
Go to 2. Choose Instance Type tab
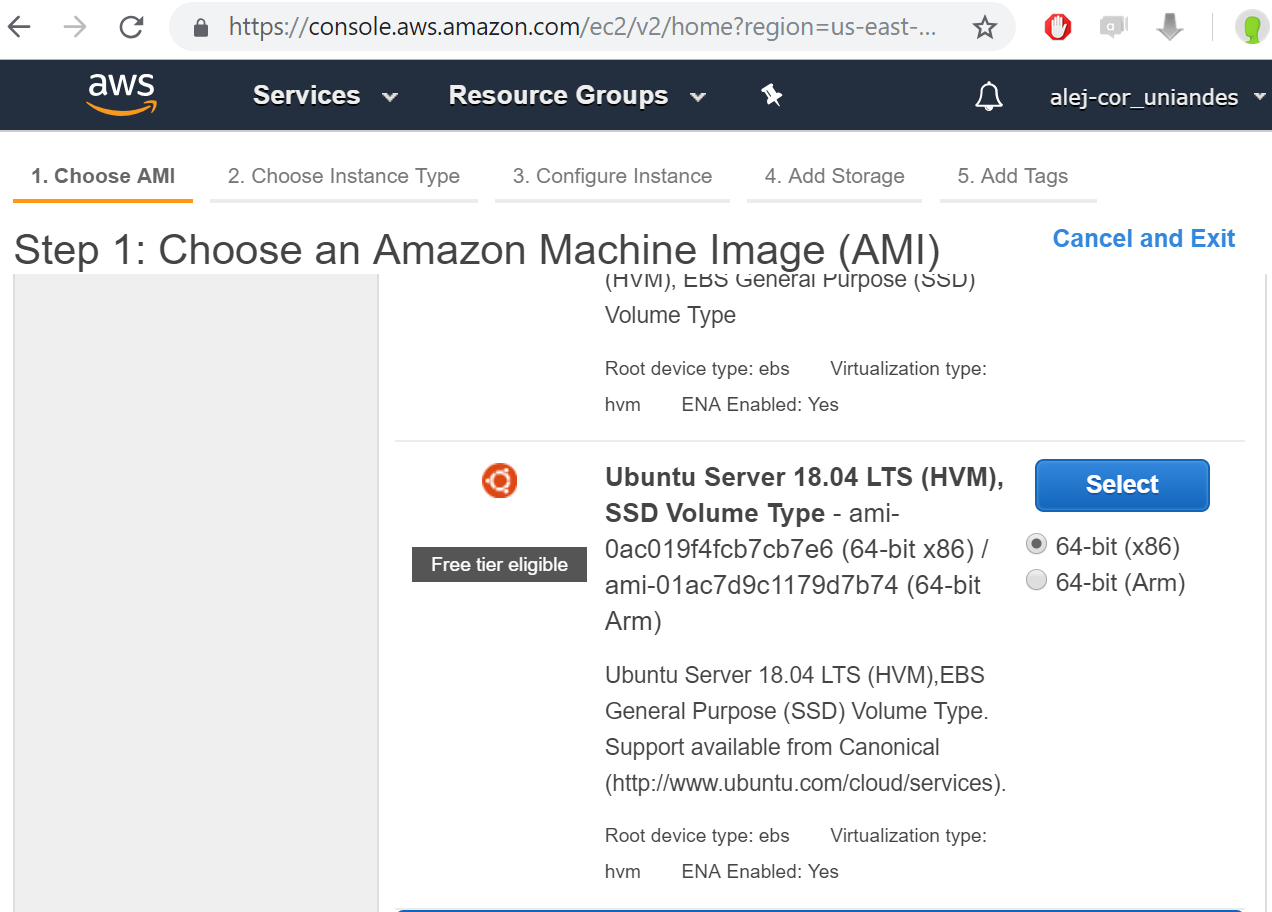point(344,177)
